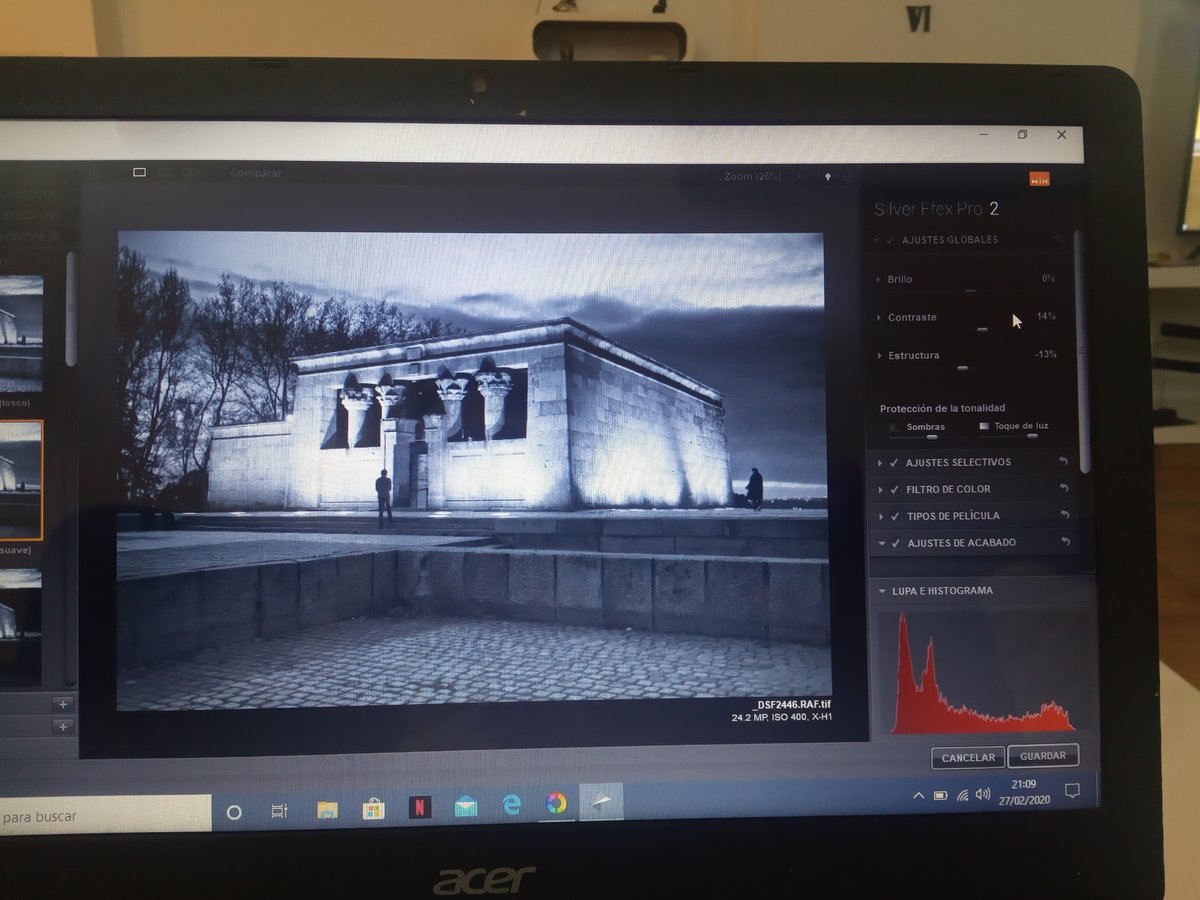Reset Tipos de Película with its undo arrow

pyautogui.click(x=1064, y=515)
